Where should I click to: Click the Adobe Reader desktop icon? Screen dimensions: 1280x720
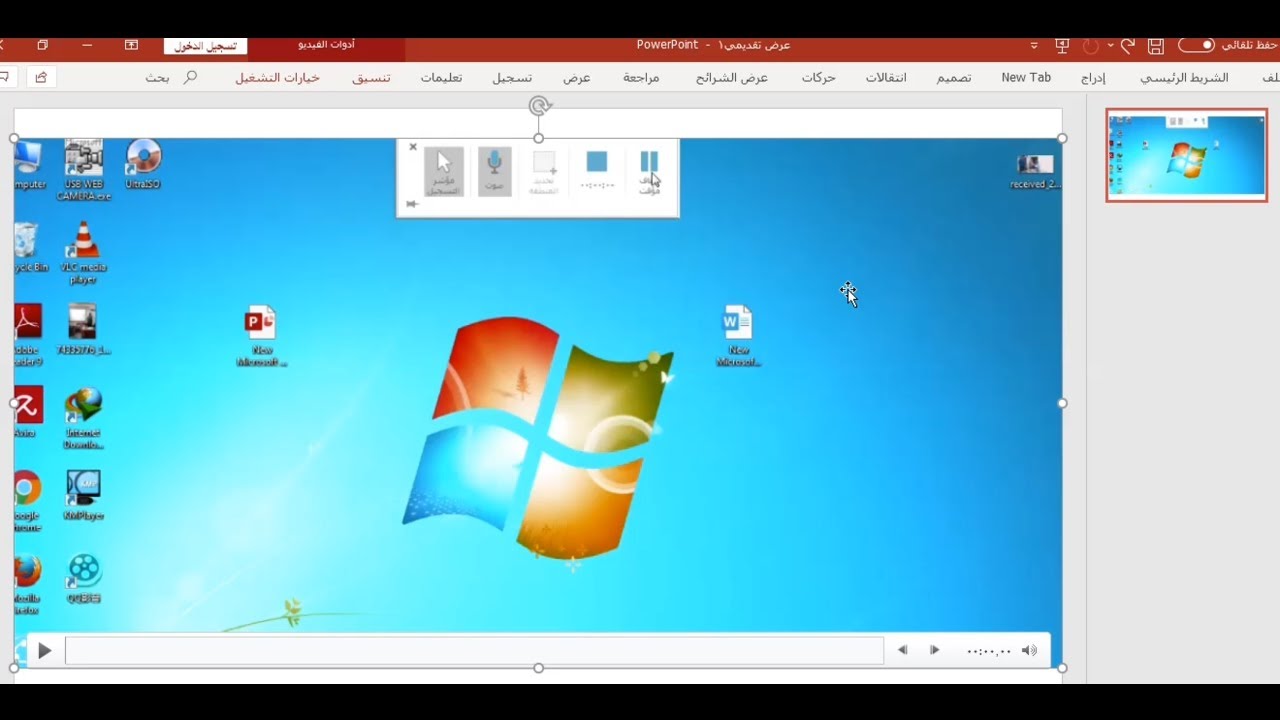(26, 336)
